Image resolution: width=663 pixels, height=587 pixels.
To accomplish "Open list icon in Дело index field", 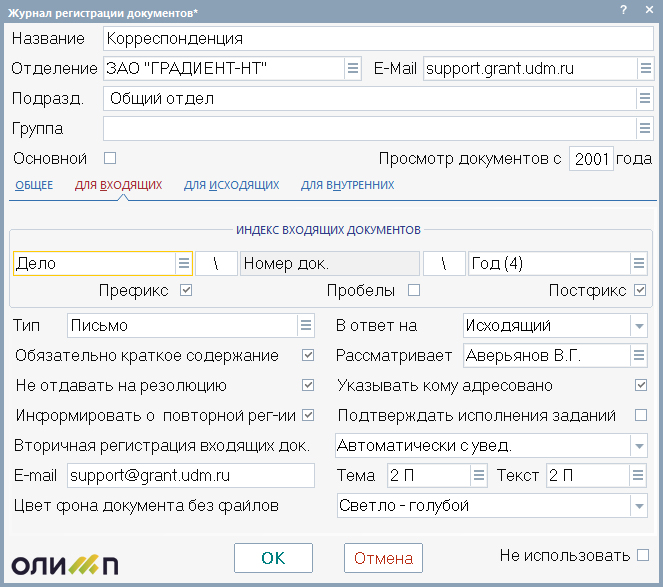I will pos(184,263).
